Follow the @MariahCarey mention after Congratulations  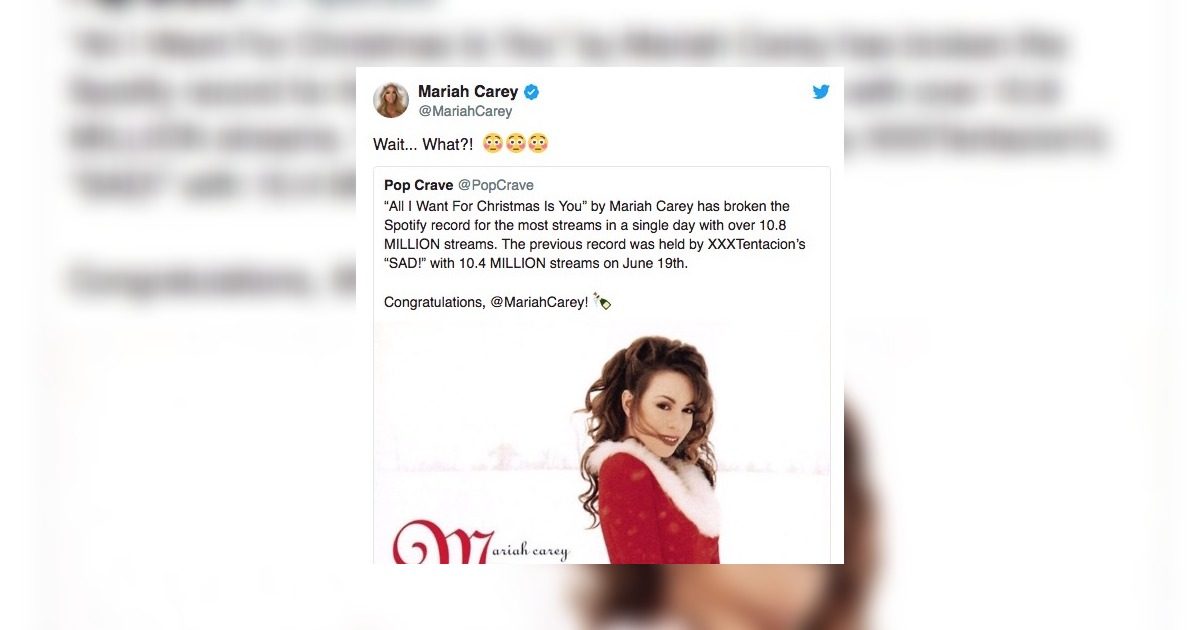pyautogui.click(x=539, y=302)
